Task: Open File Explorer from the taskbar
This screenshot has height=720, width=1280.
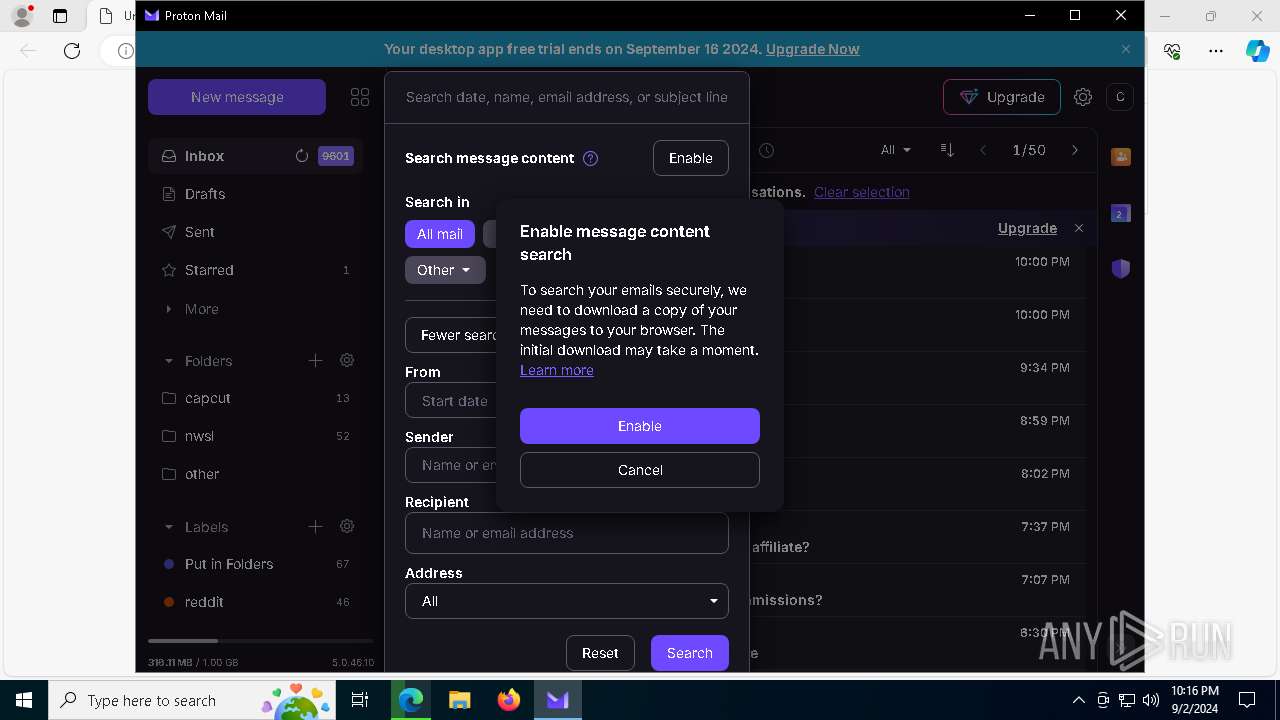Action: coord(460,700)
